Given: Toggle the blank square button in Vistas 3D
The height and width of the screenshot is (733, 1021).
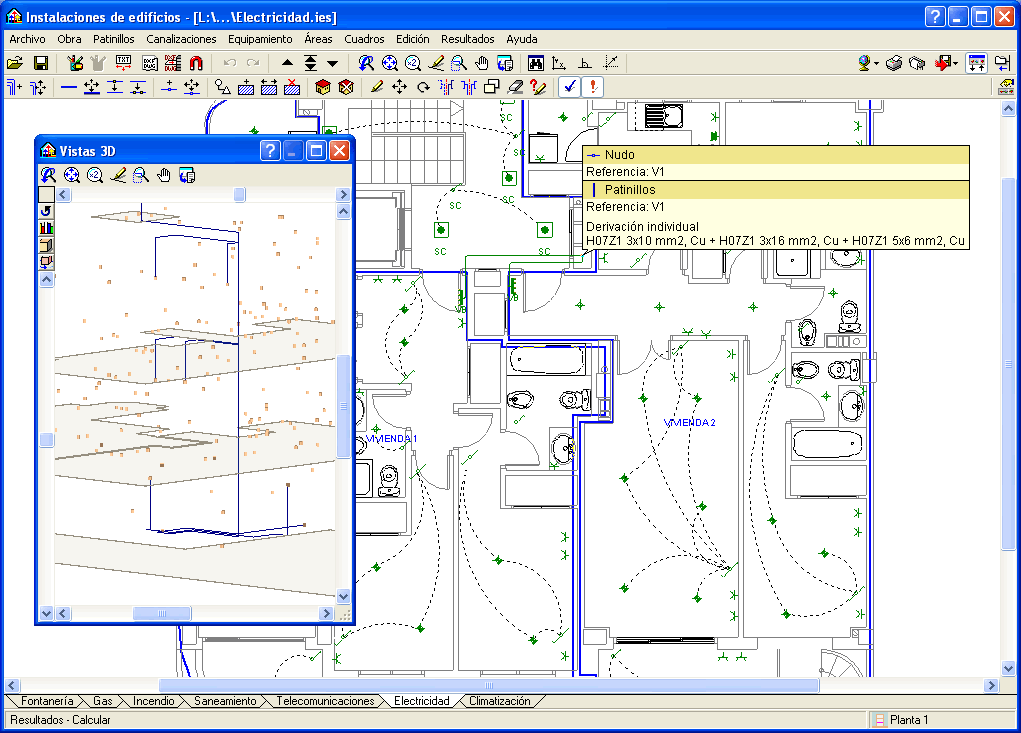Looking at the screenshot, I should point(46,194).
